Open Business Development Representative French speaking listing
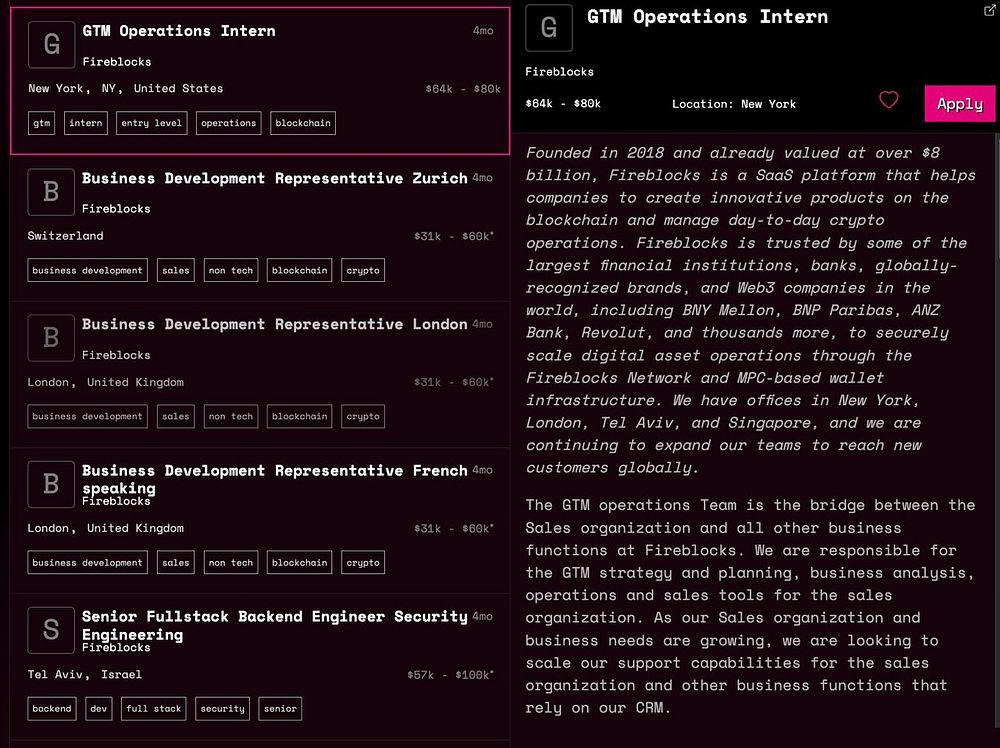This screenshot has width=1000, height=748. coord(275,479)
